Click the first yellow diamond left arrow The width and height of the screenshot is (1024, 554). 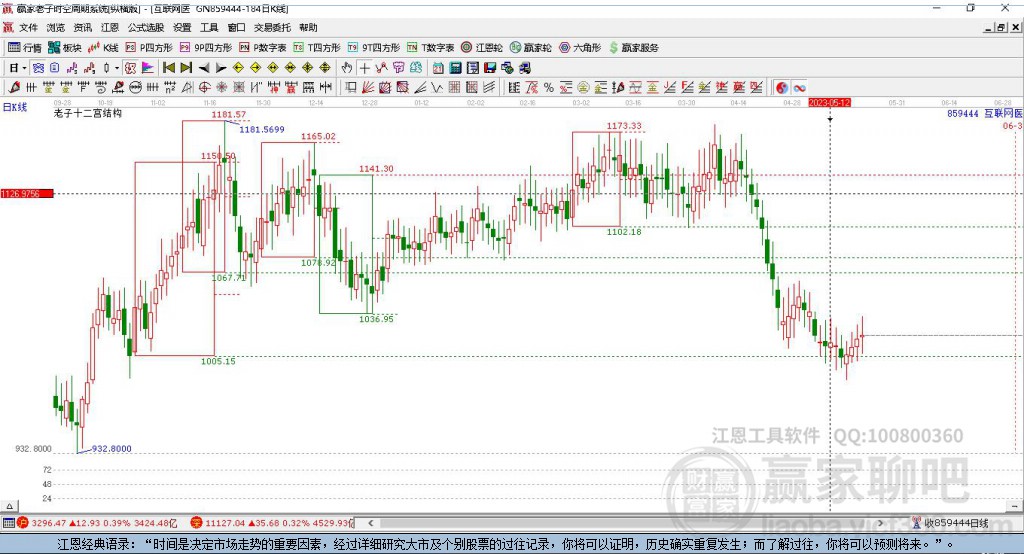238,68
